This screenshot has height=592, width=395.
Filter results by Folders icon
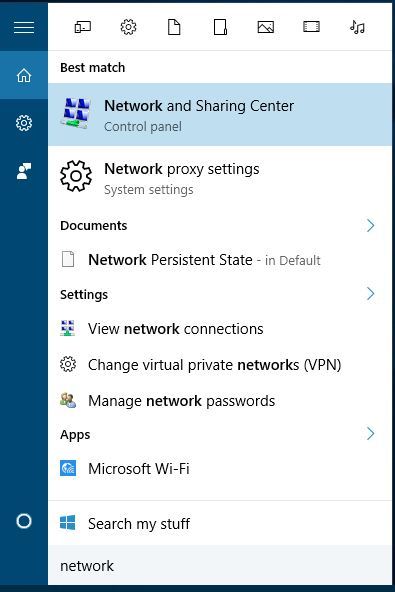pos(220,27)
